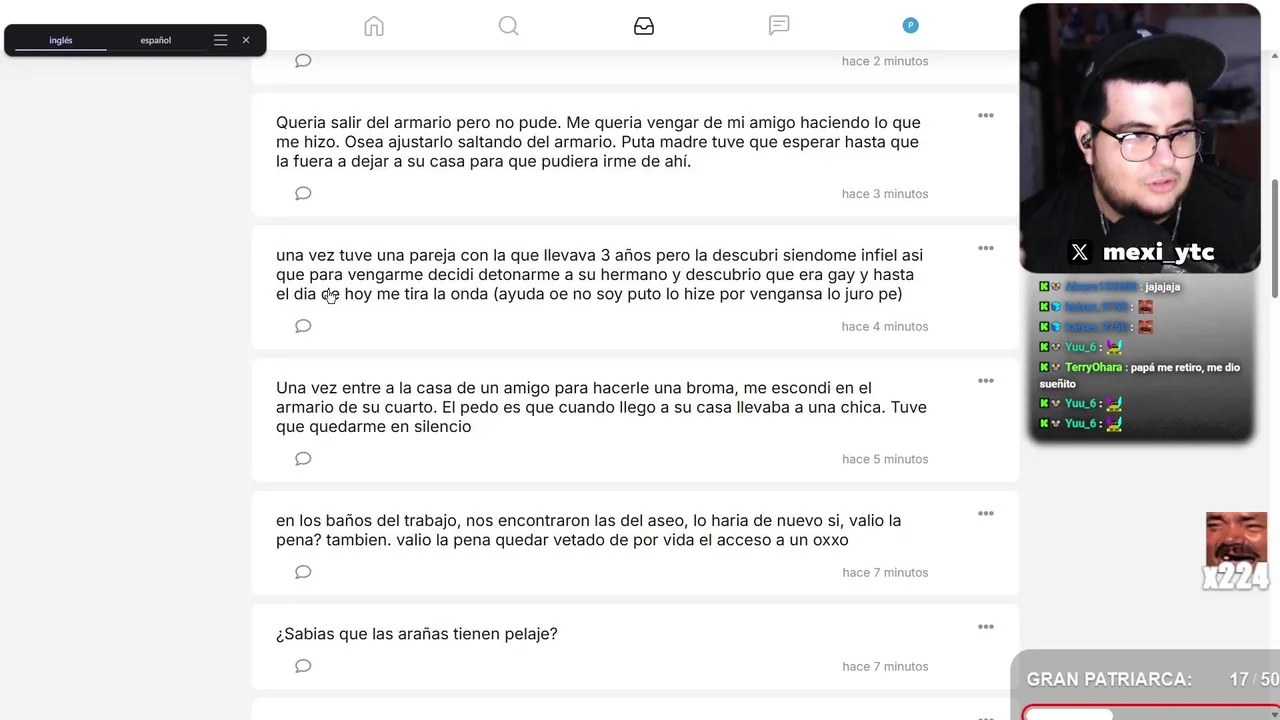
Task: Open the translator overlay hamburger menu
Action: [x=221, y=40]
